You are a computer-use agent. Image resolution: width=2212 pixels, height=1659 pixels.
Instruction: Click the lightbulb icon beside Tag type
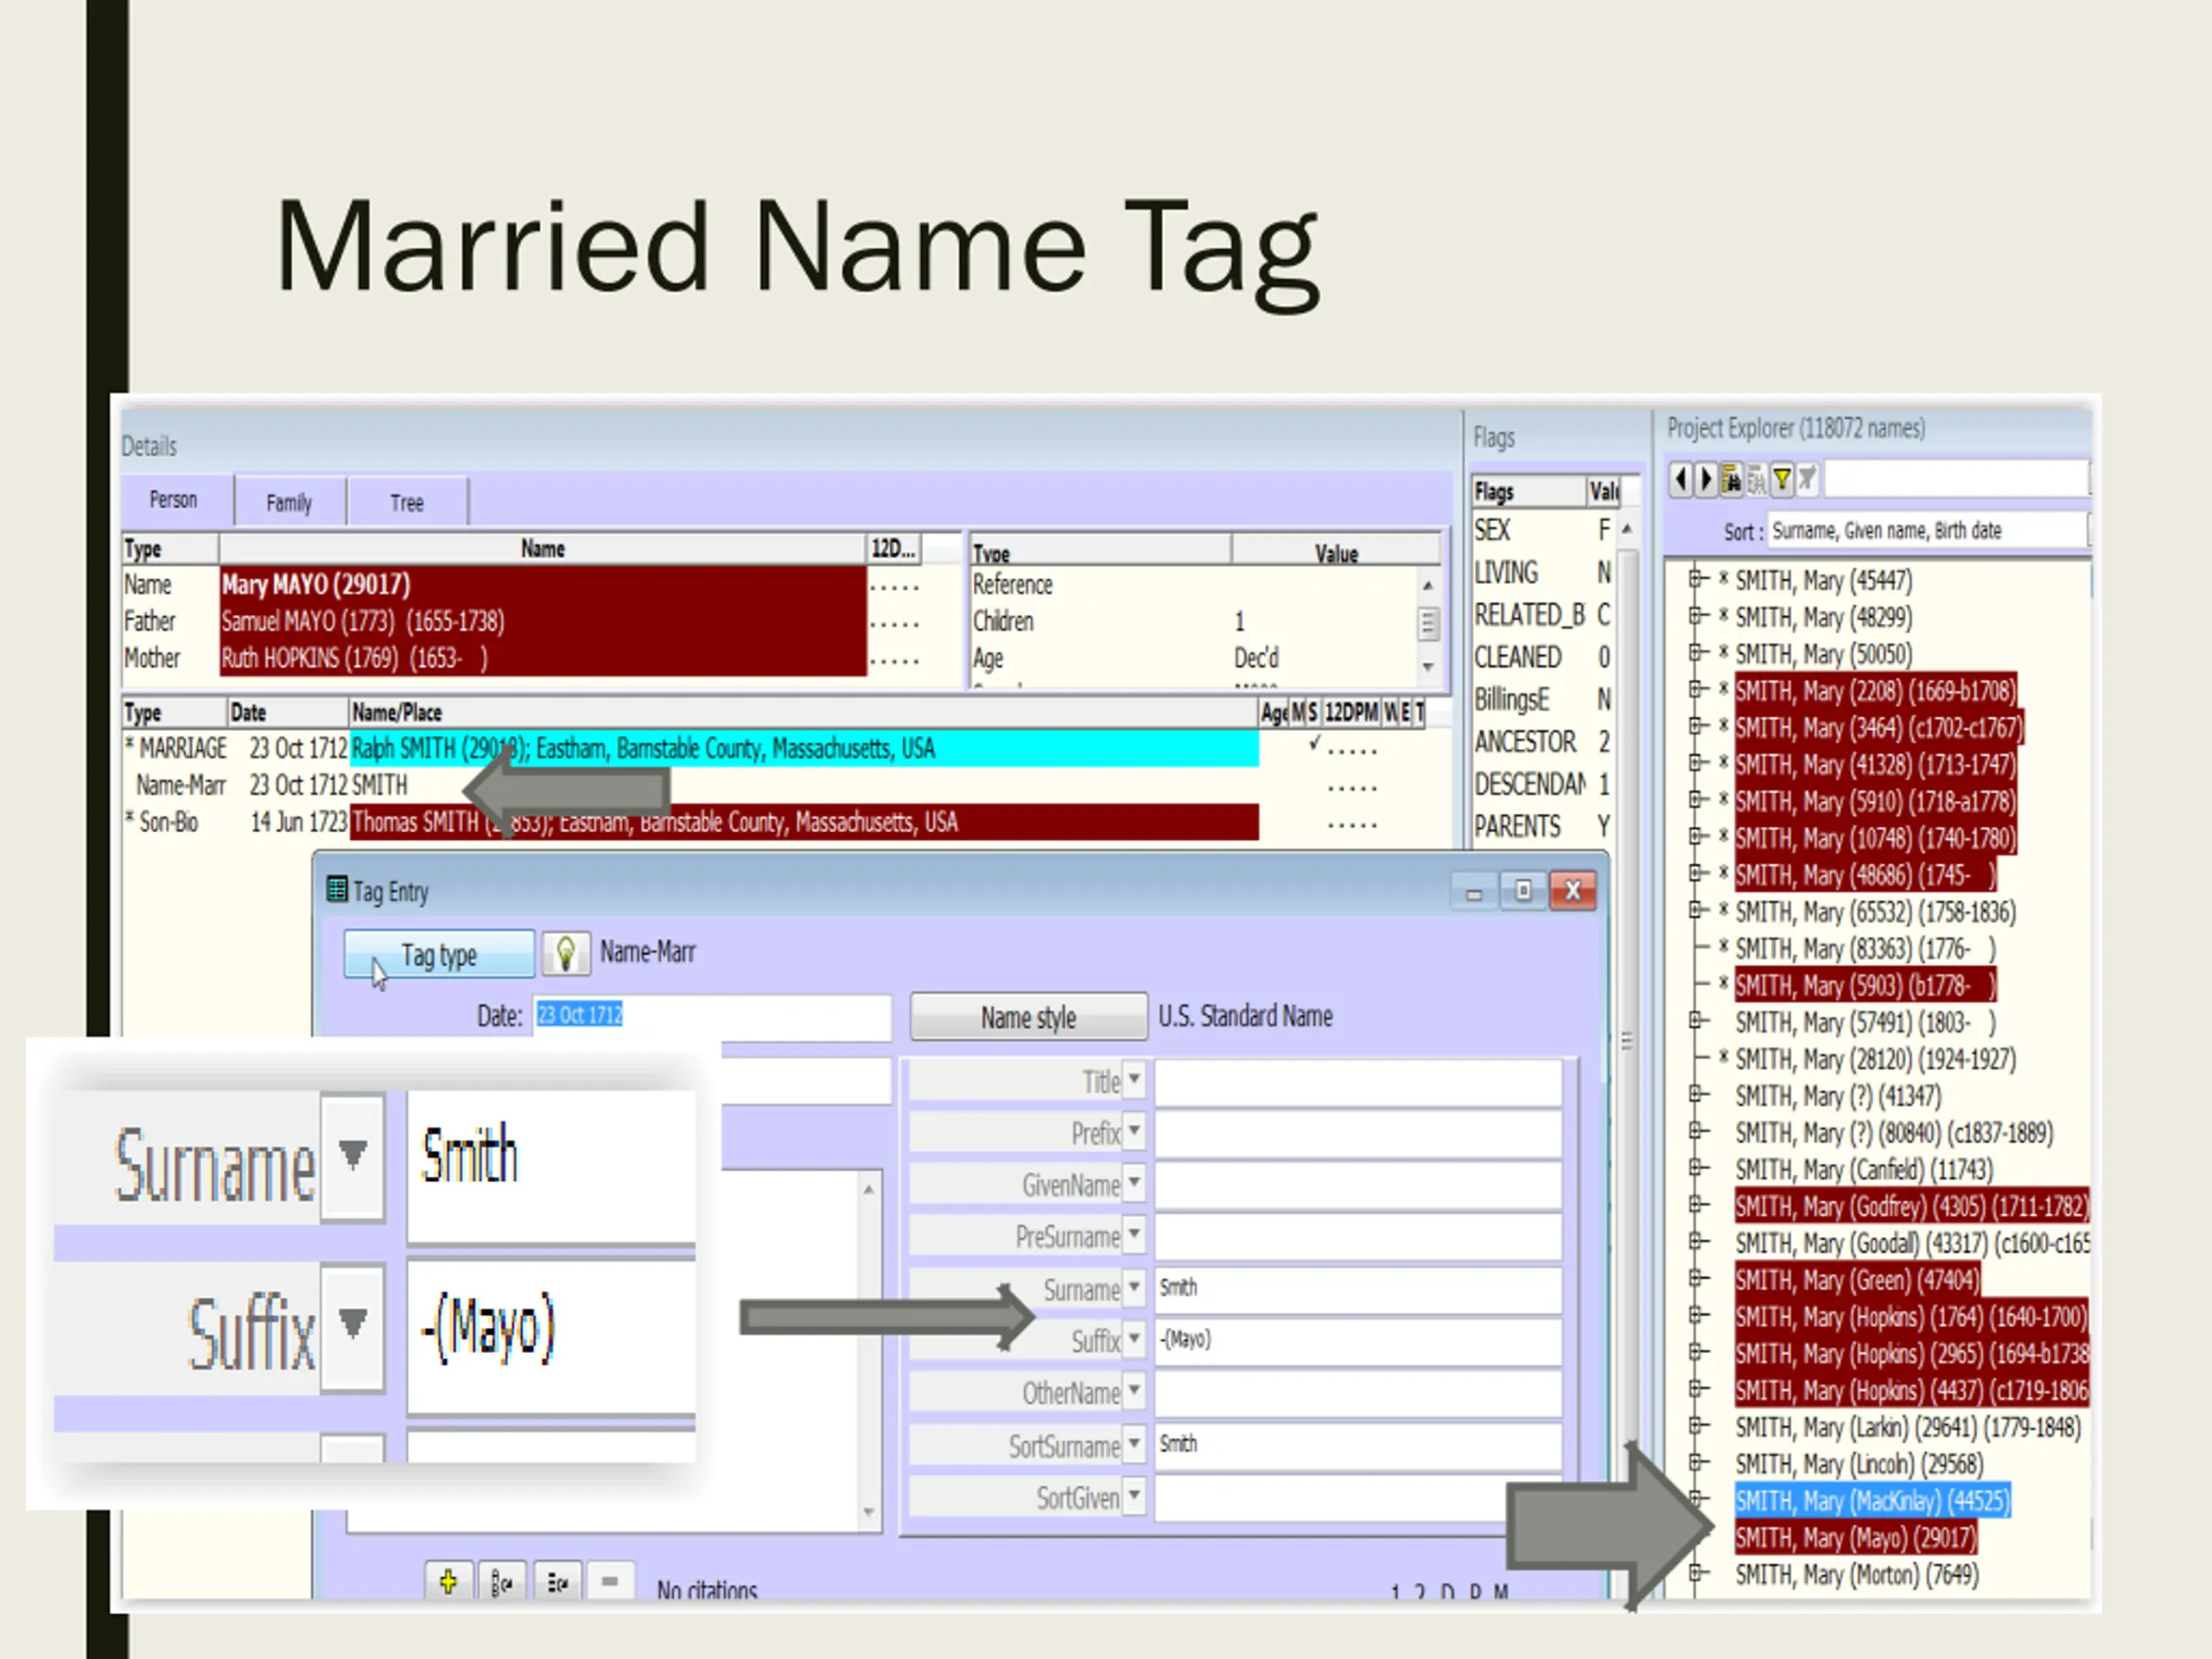click(x=565, y=953)
